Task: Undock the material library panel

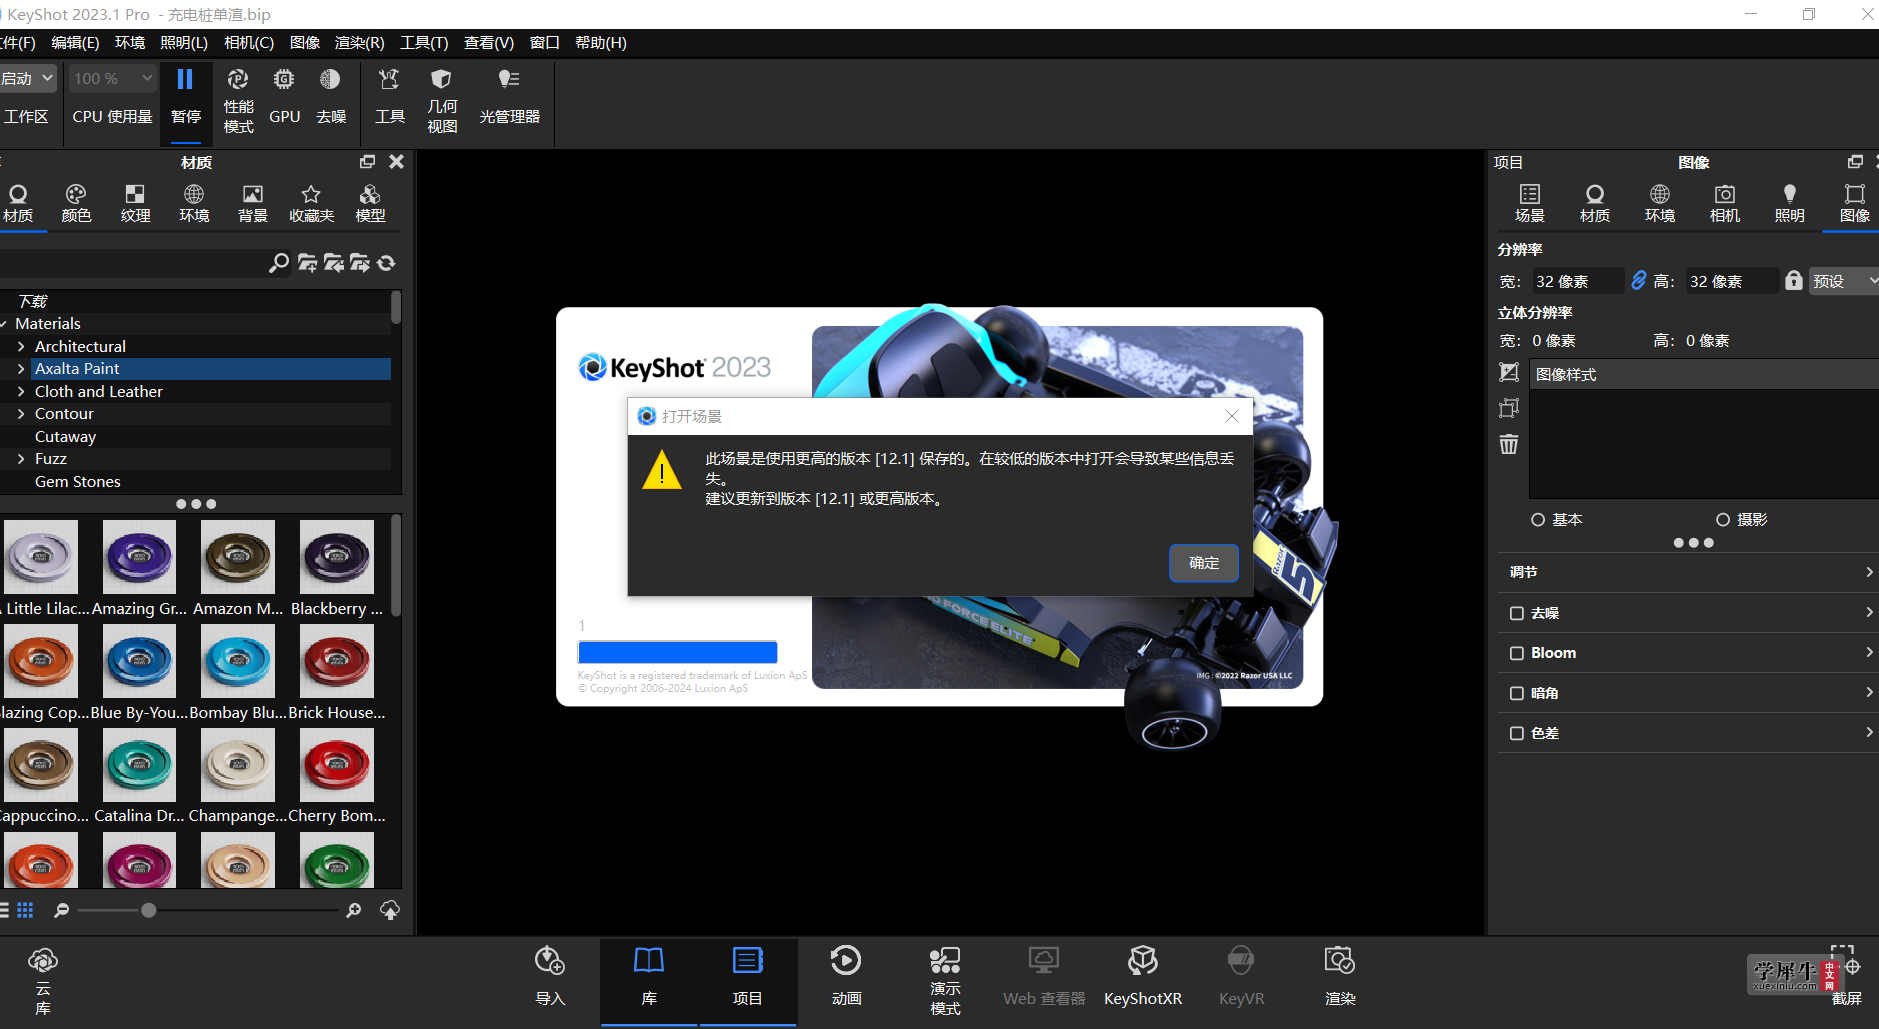Action: tap(367, 162)
